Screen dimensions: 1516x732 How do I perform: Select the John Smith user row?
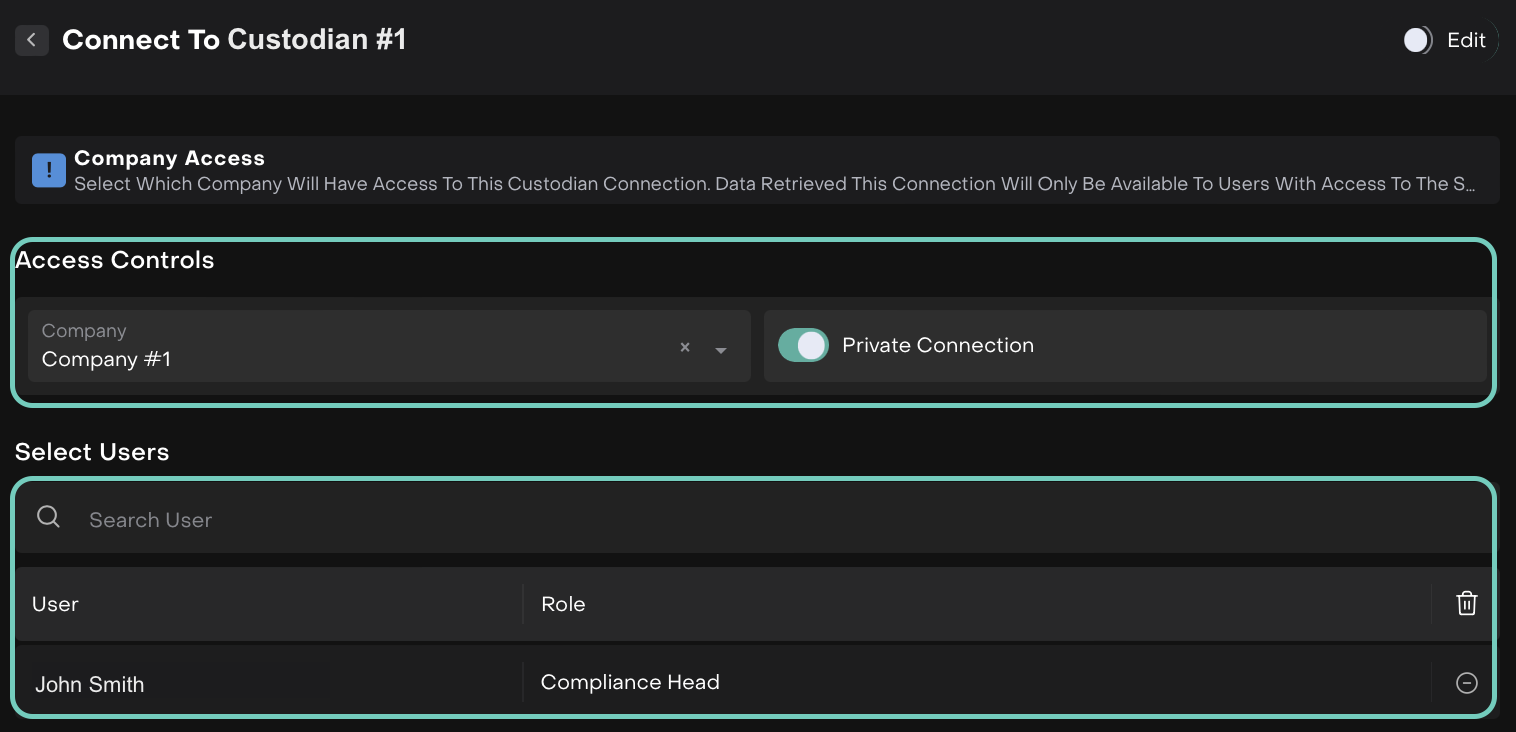[x=90, y=685]
